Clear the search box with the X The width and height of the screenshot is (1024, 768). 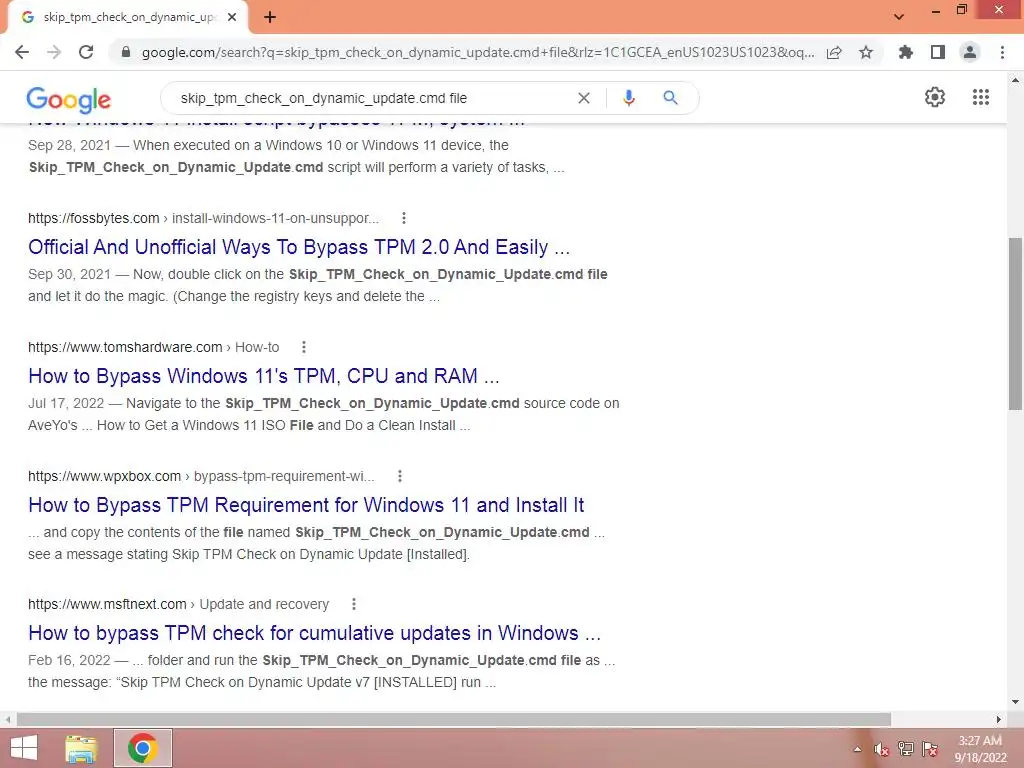[x=584, y=98]
